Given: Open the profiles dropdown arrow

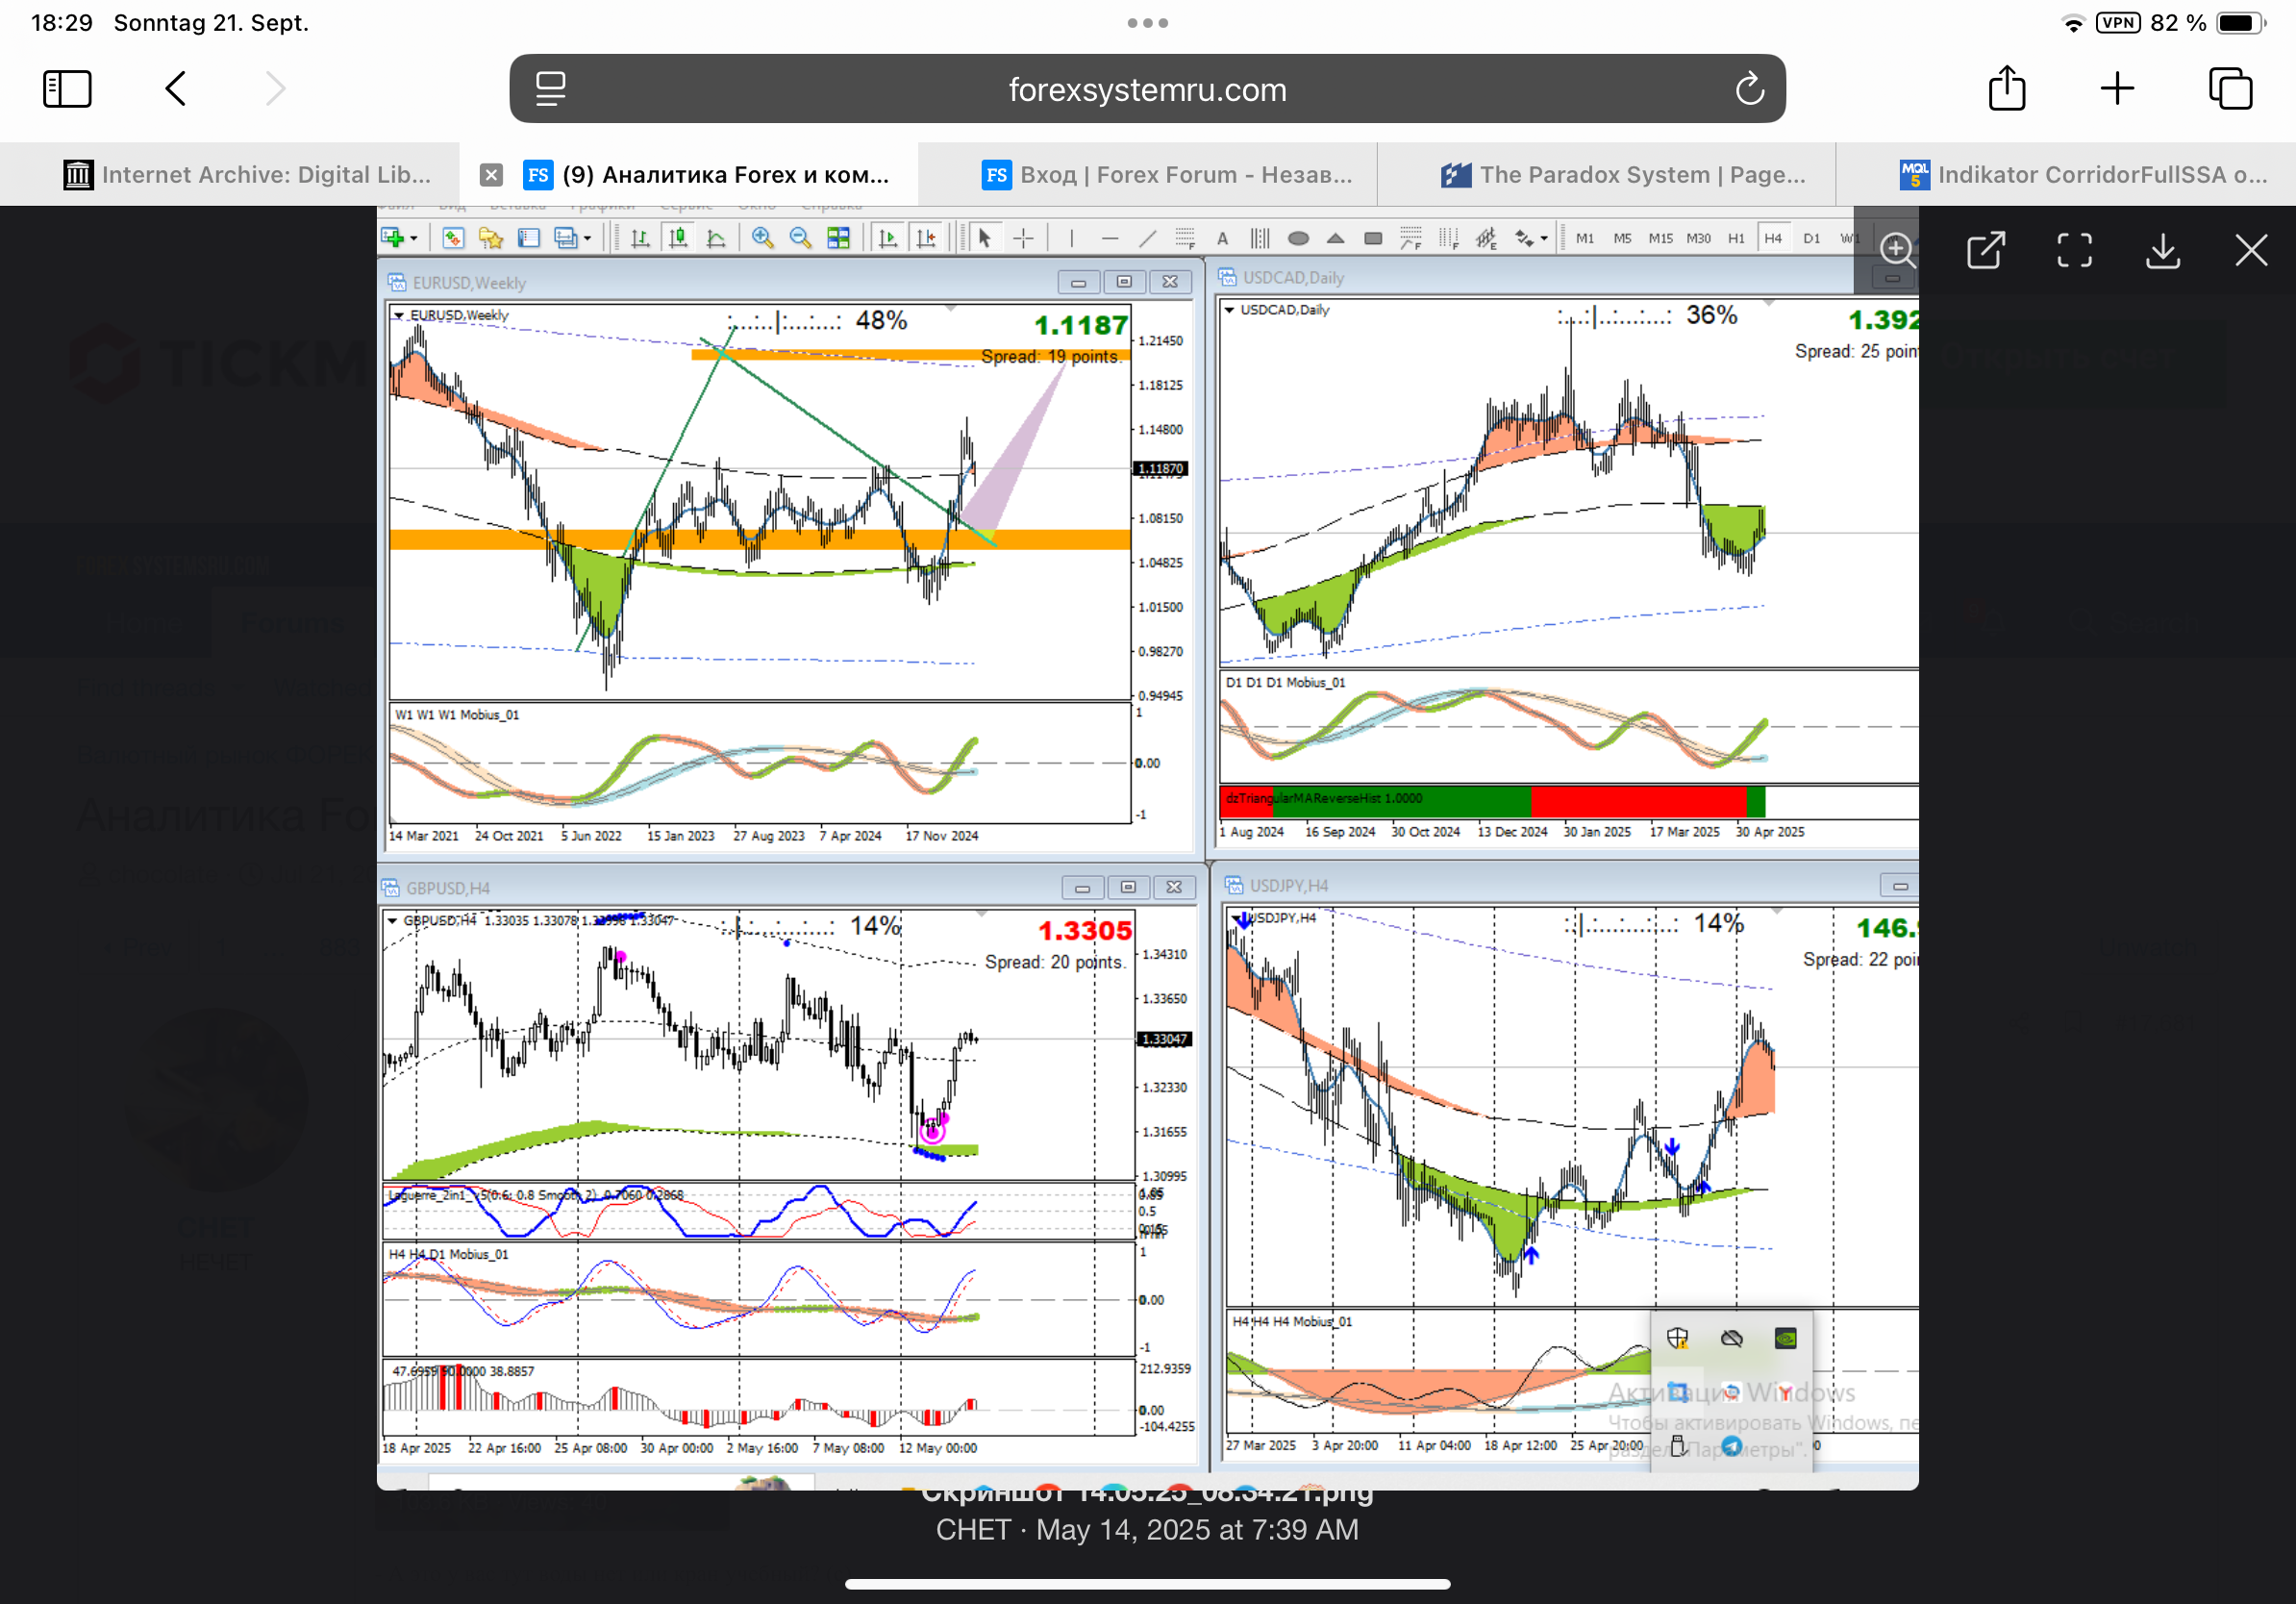Looking at the screenshot, I should click(588, 239).
